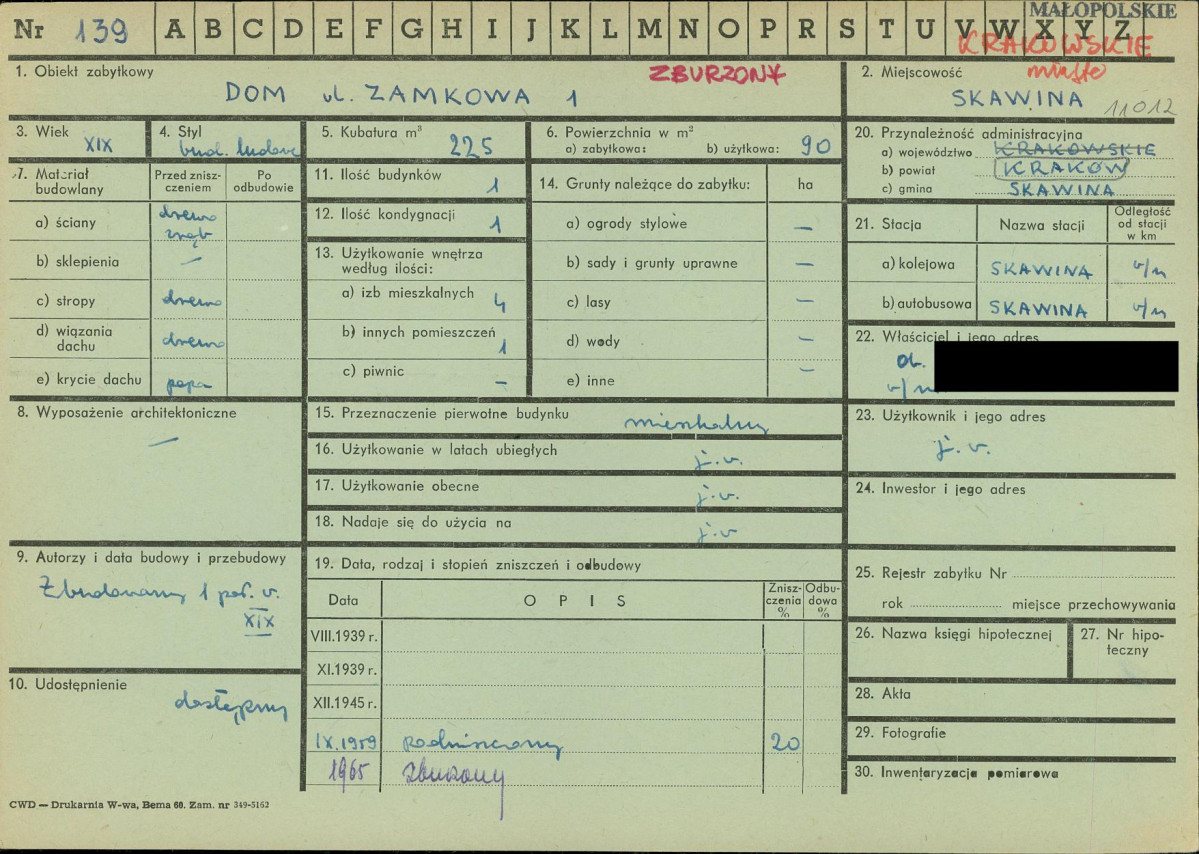Select letter M in the alphabet index
The image size is (1199, 854).
click(x=649, y=28)
